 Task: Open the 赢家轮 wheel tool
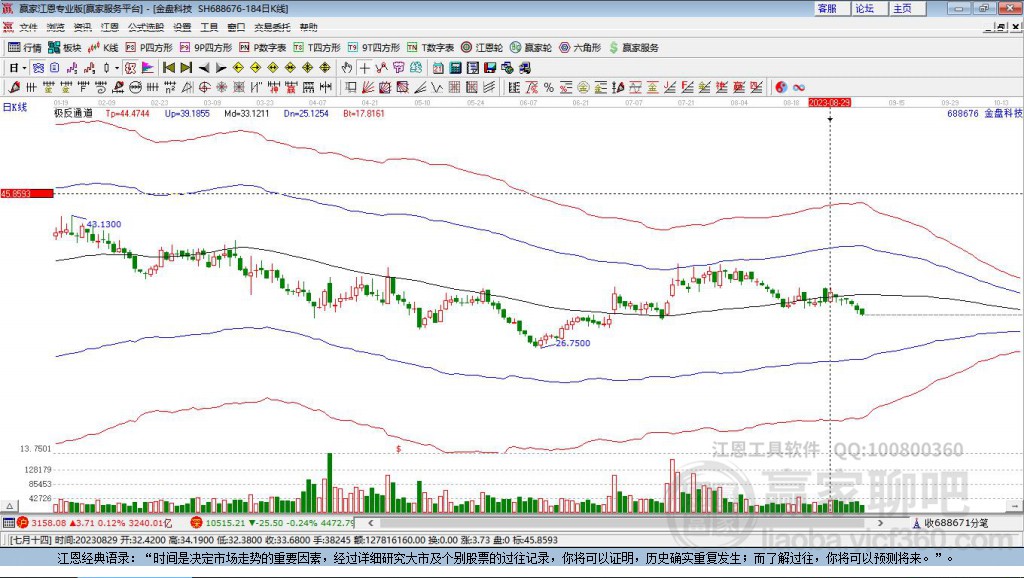(x=531, y=48)
